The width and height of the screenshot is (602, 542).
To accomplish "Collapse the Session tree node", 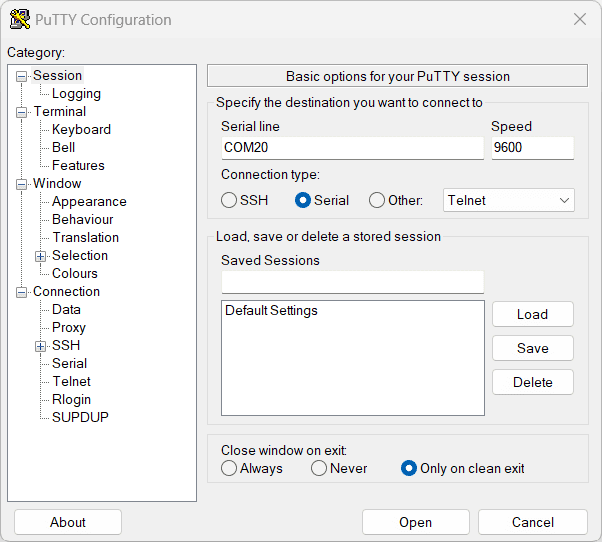I will point(22,76).
